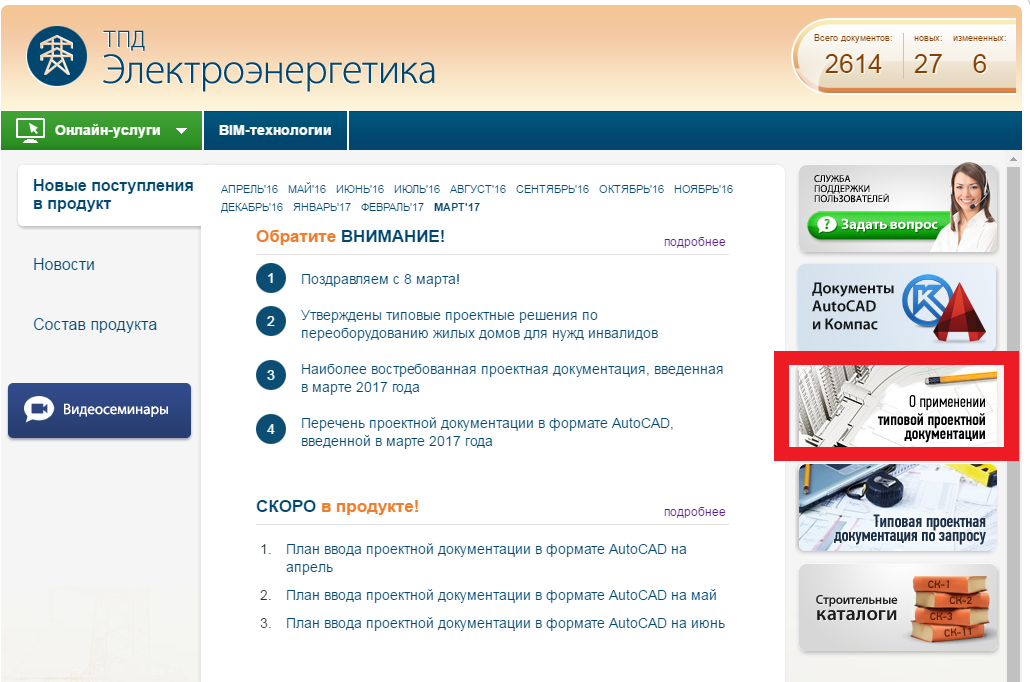
Task: Click the camera icon on Видеосеминары
Action: pos(39,409)
